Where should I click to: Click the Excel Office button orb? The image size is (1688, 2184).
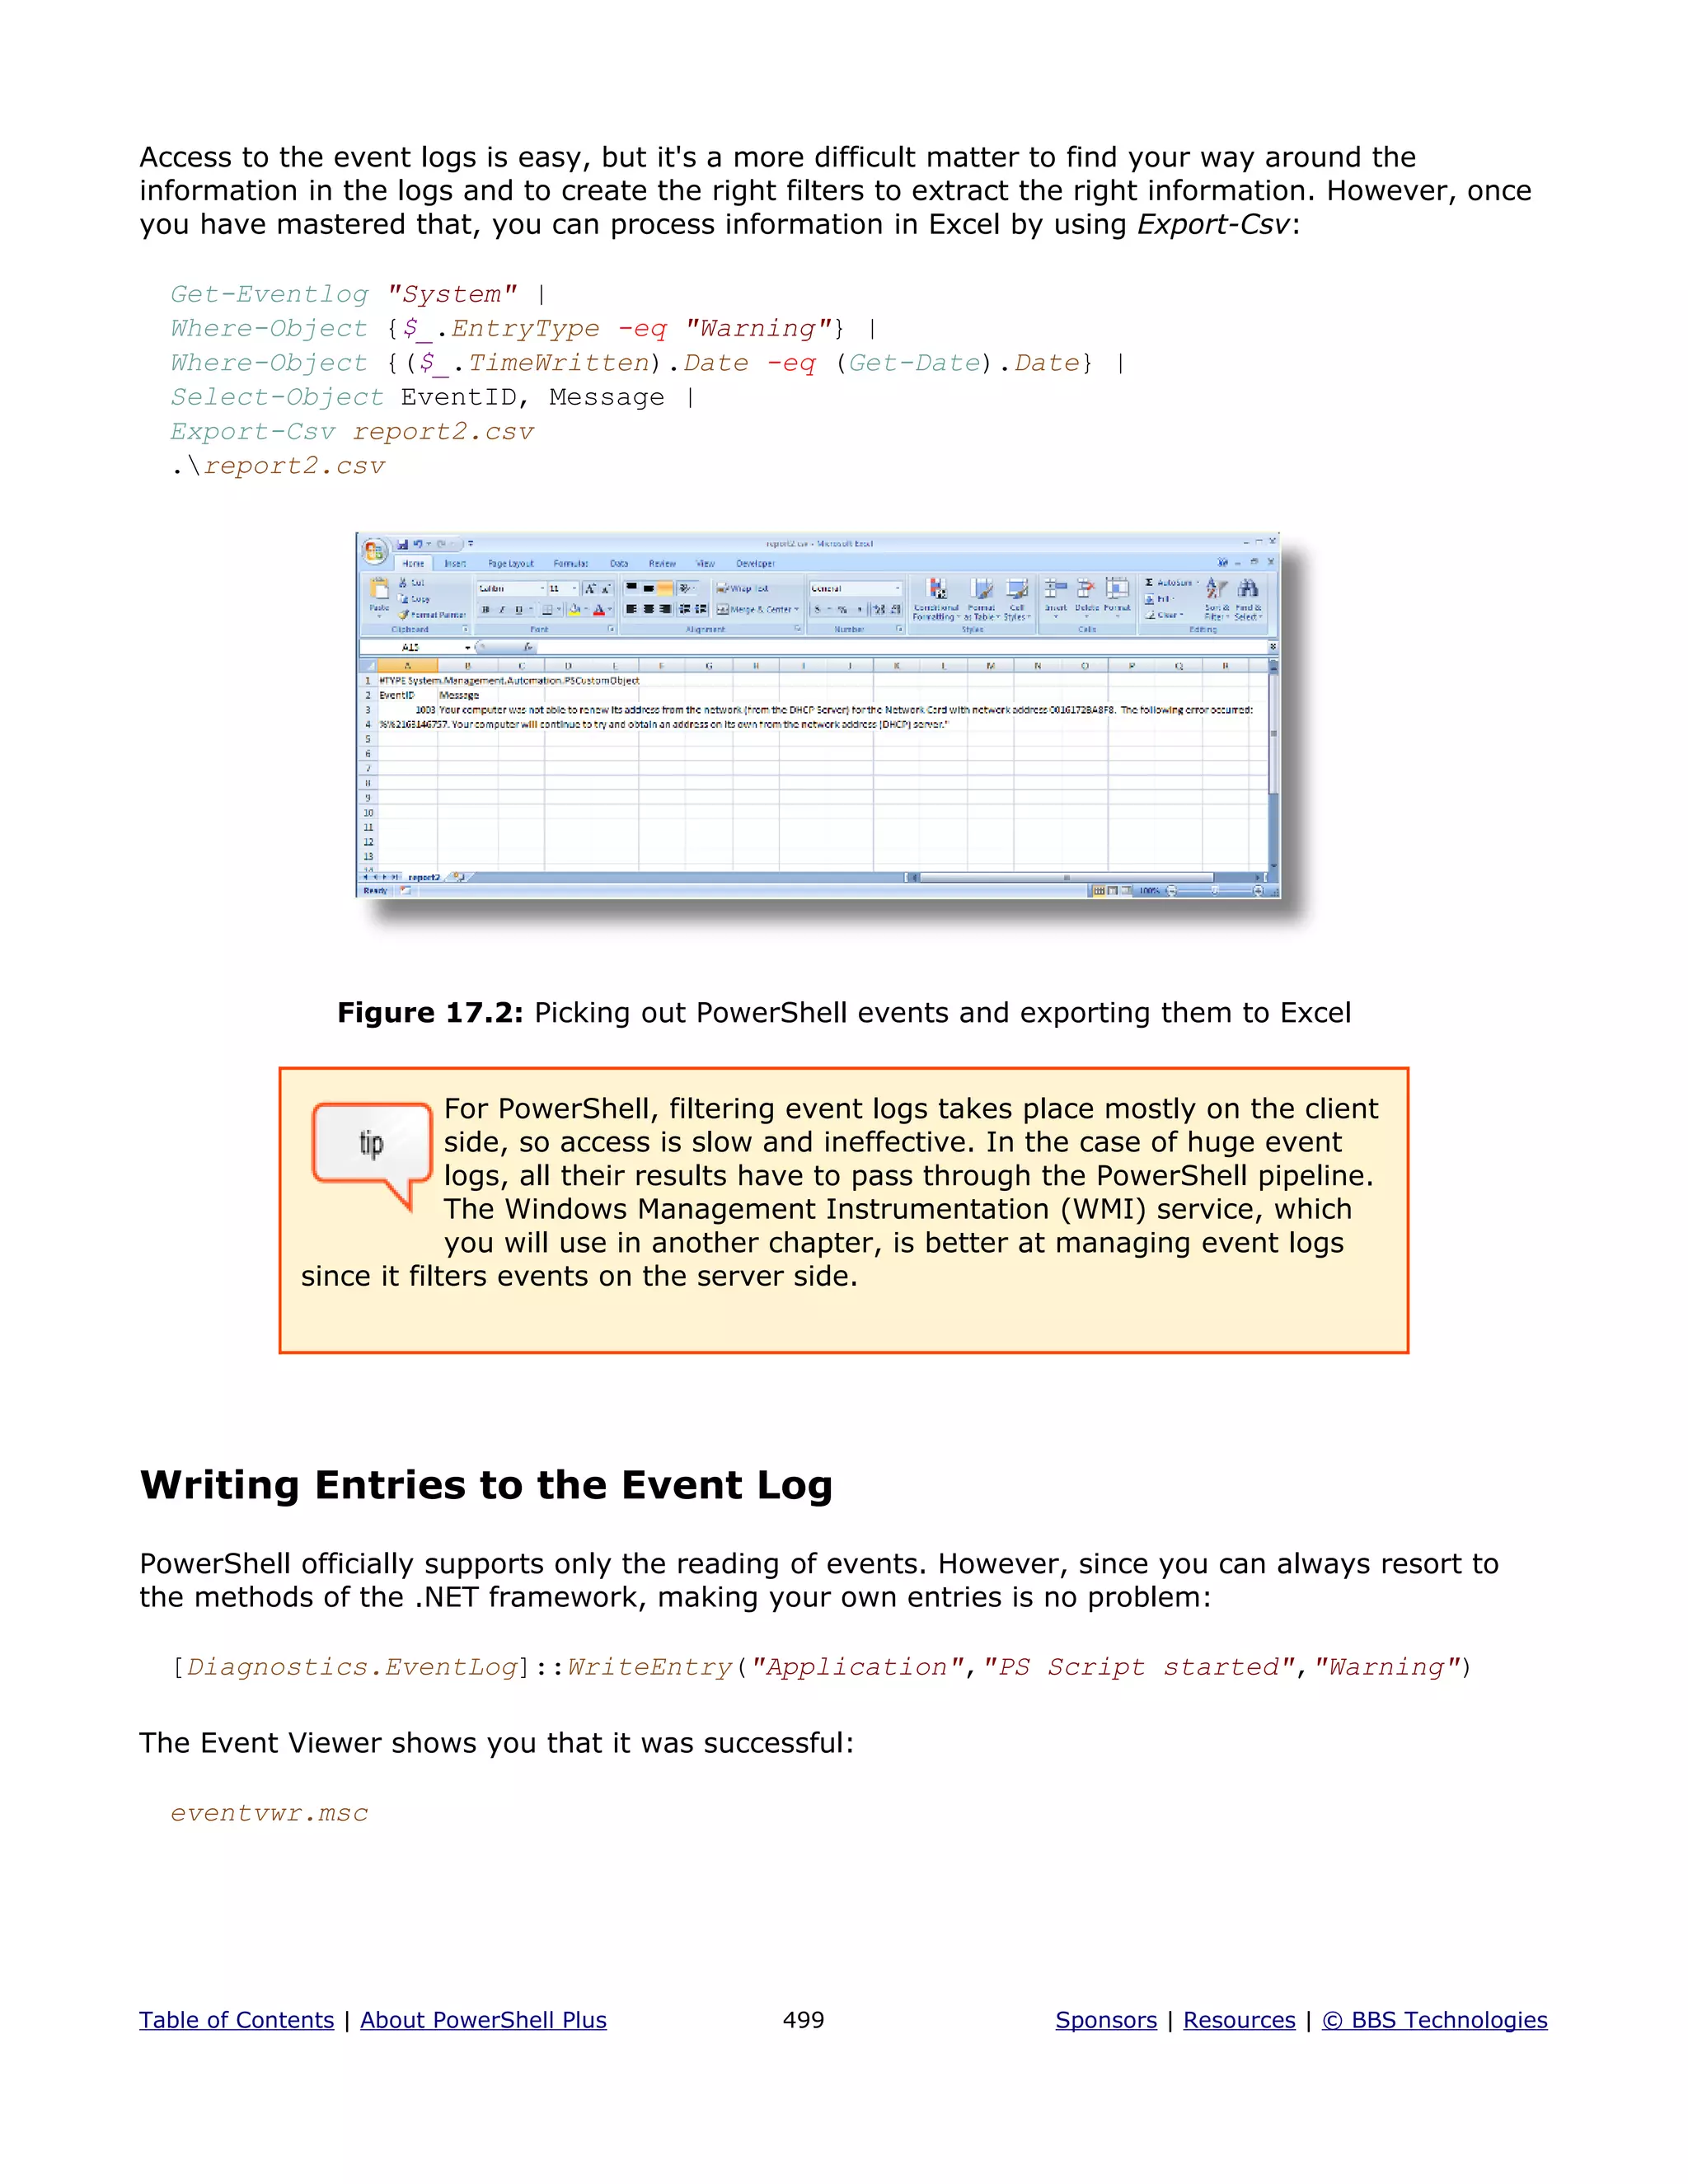(375, 551)
